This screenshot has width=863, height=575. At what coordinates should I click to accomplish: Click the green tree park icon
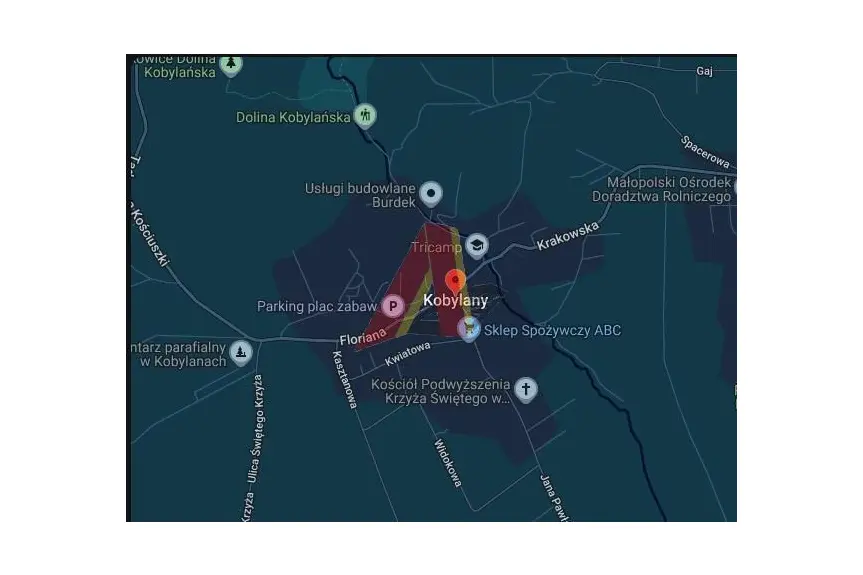point(231,65)
